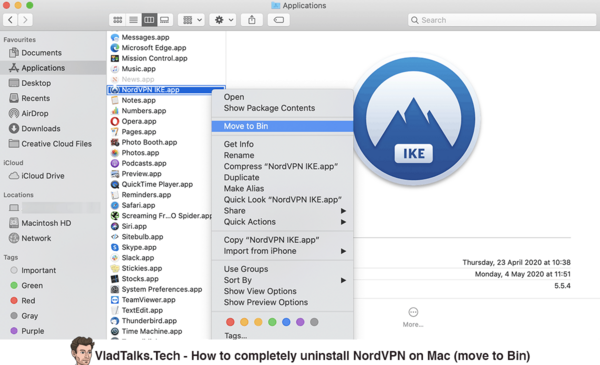Expand the Quick Actions submenu
Image resolution: width=600 pixels, height=365 pixels.
coord(282,222)
